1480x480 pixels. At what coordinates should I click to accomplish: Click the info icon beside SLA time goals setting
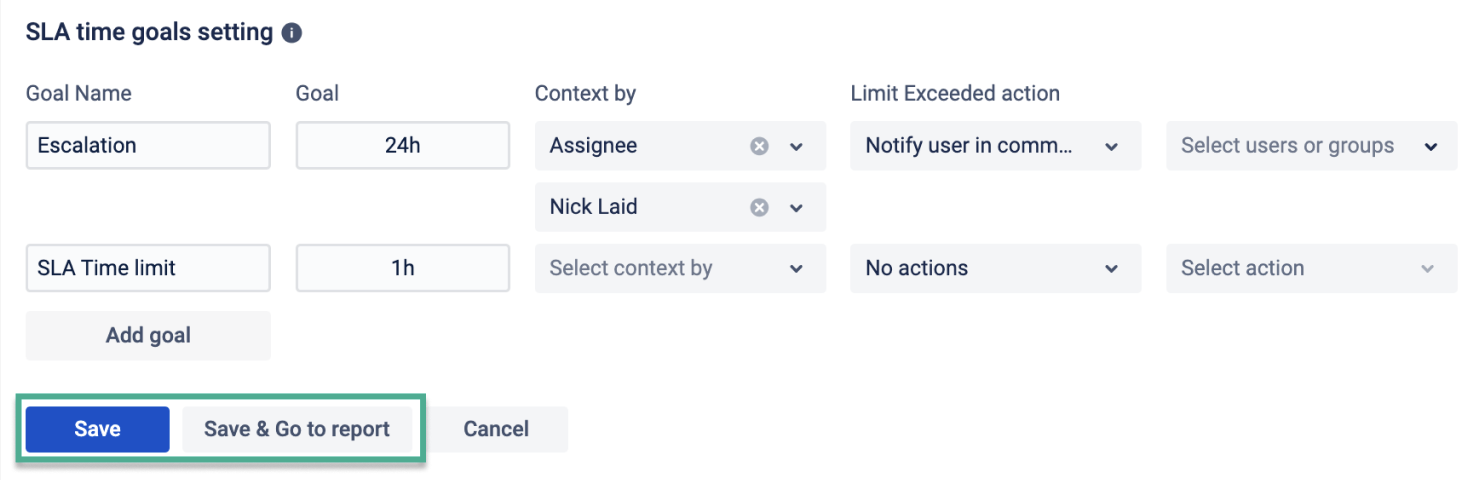(292, 33)
